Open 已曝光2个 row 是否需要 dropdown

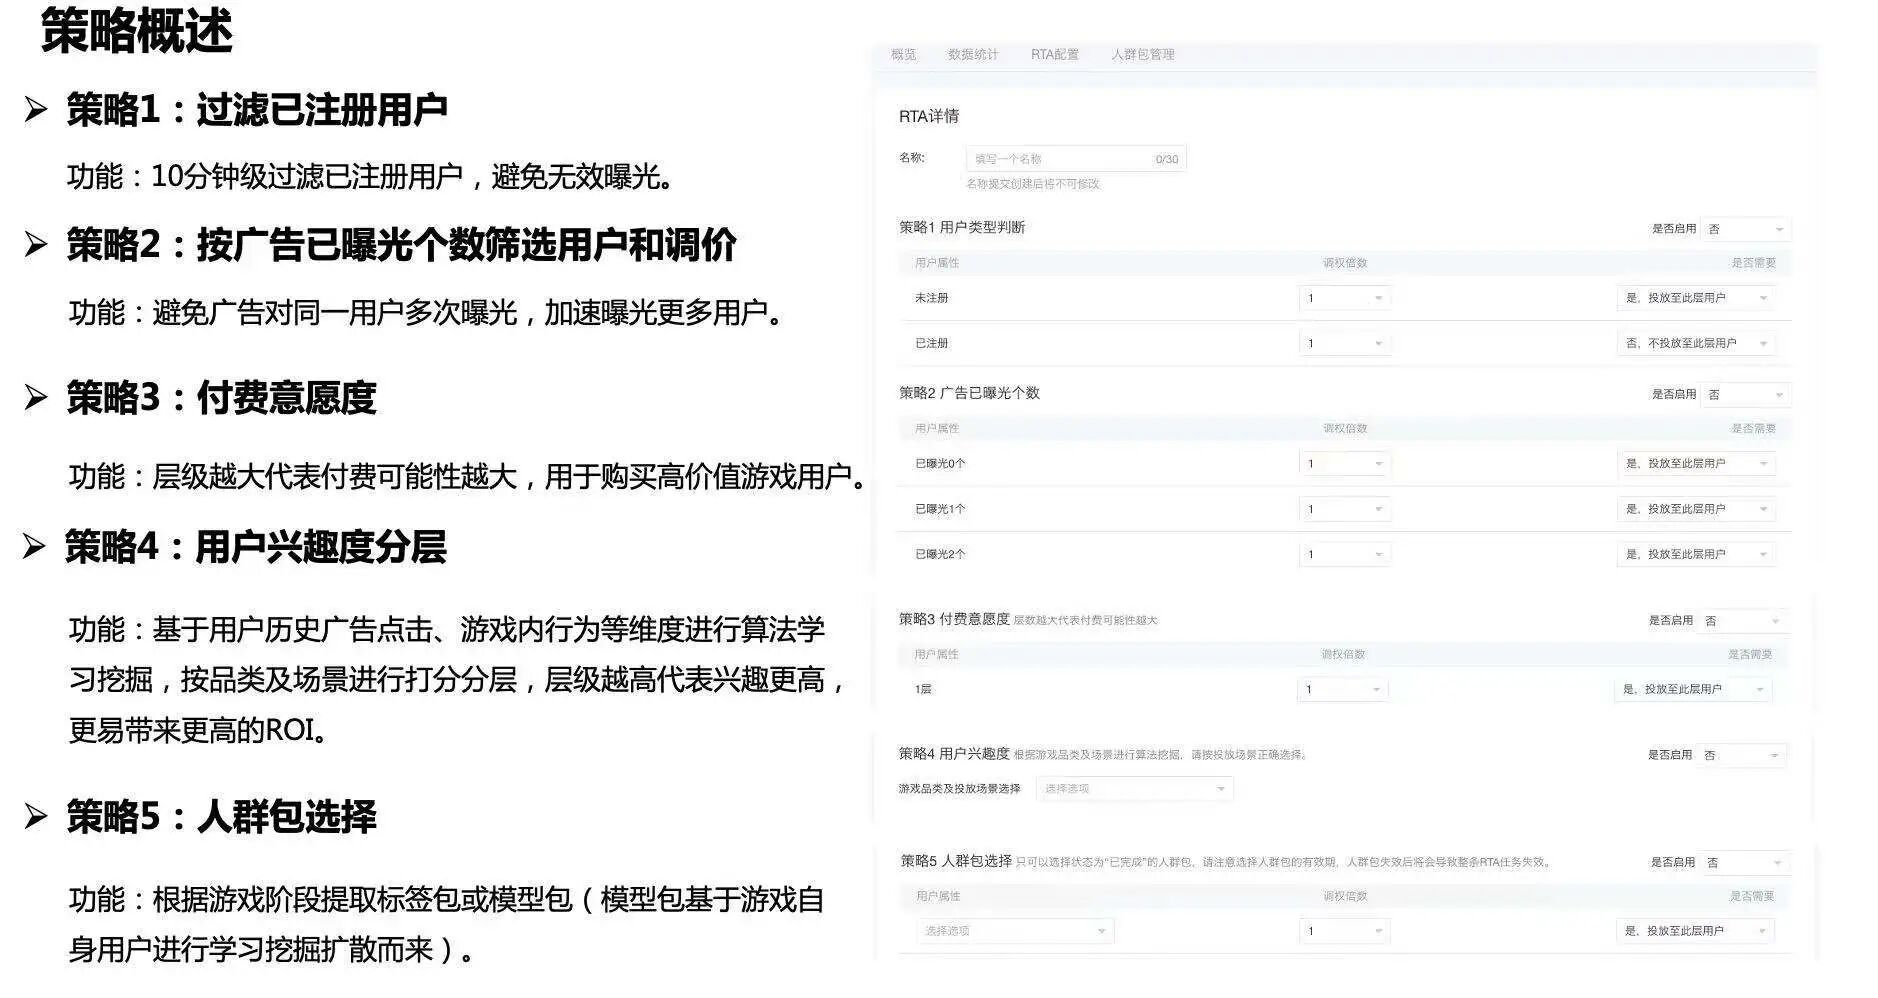pos(1696,554)
